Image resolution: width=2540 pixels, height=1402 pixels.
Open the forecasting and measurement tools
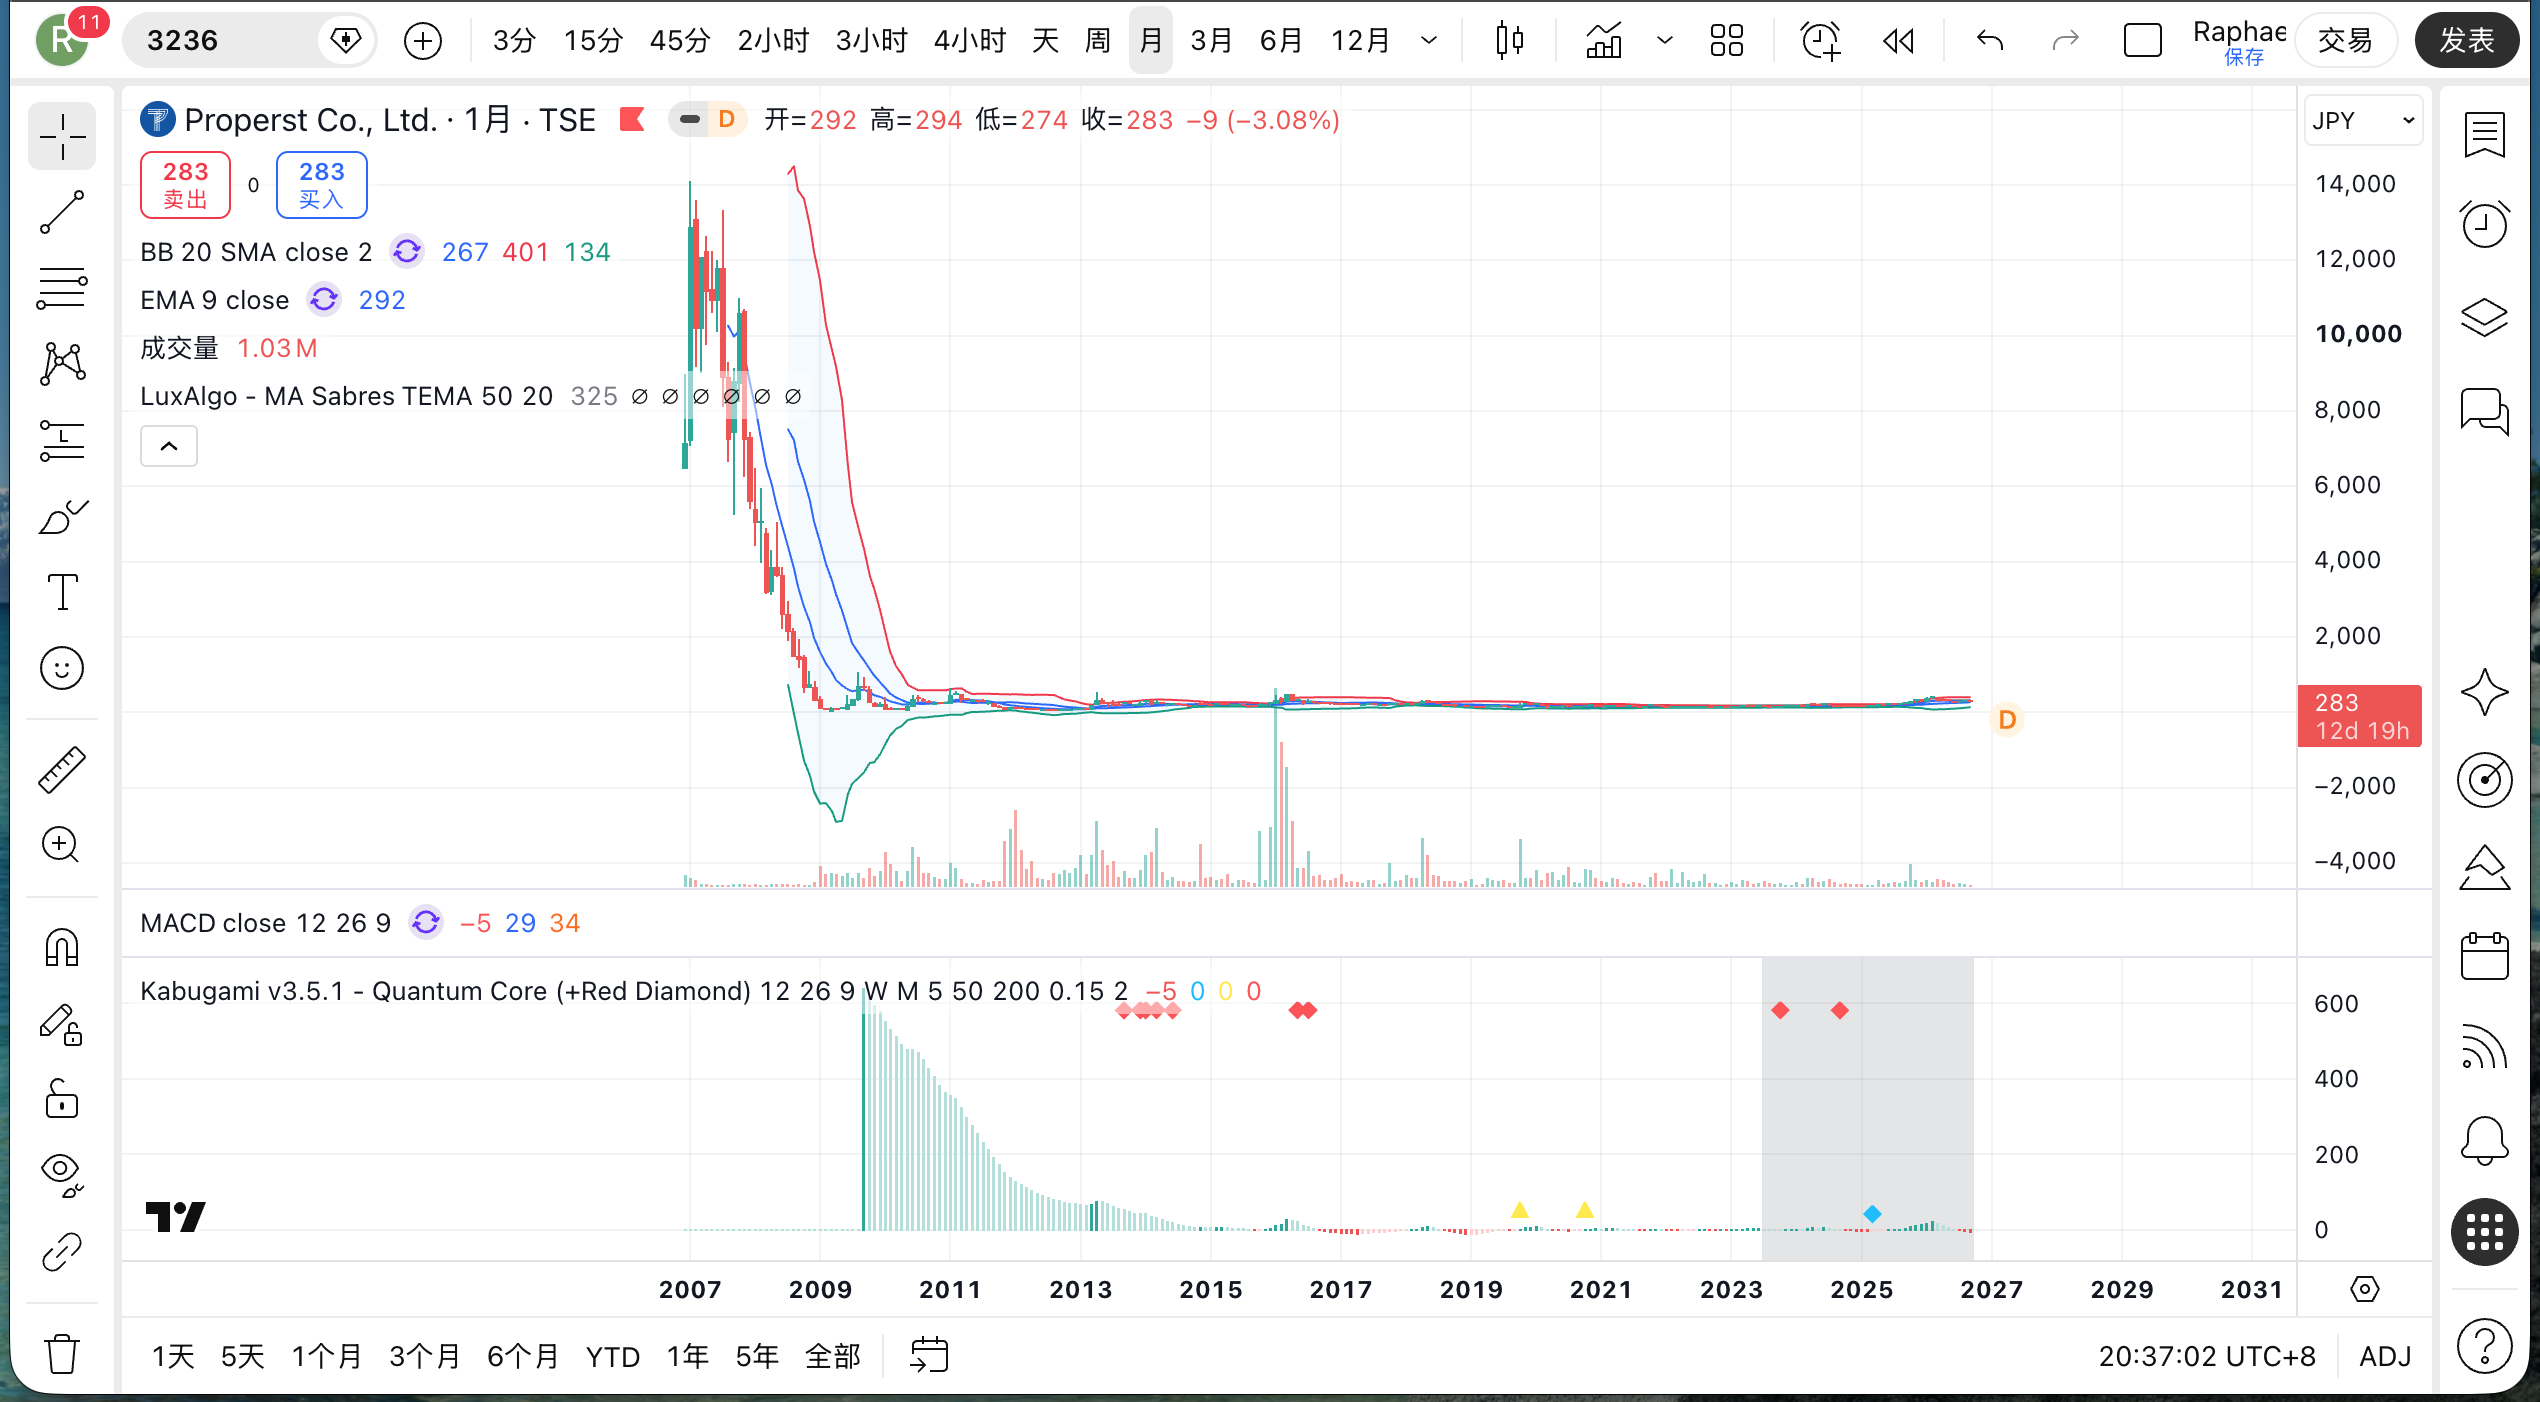[x=62, y=440]
